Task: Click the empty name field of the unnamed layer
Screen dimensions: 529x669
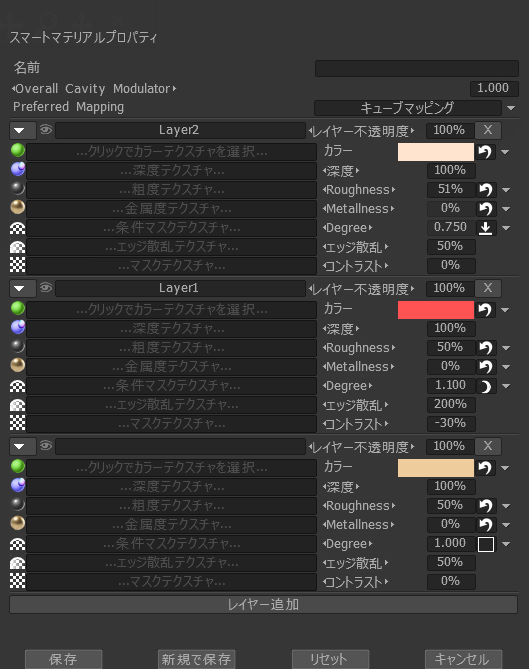Action: [180, 446]
